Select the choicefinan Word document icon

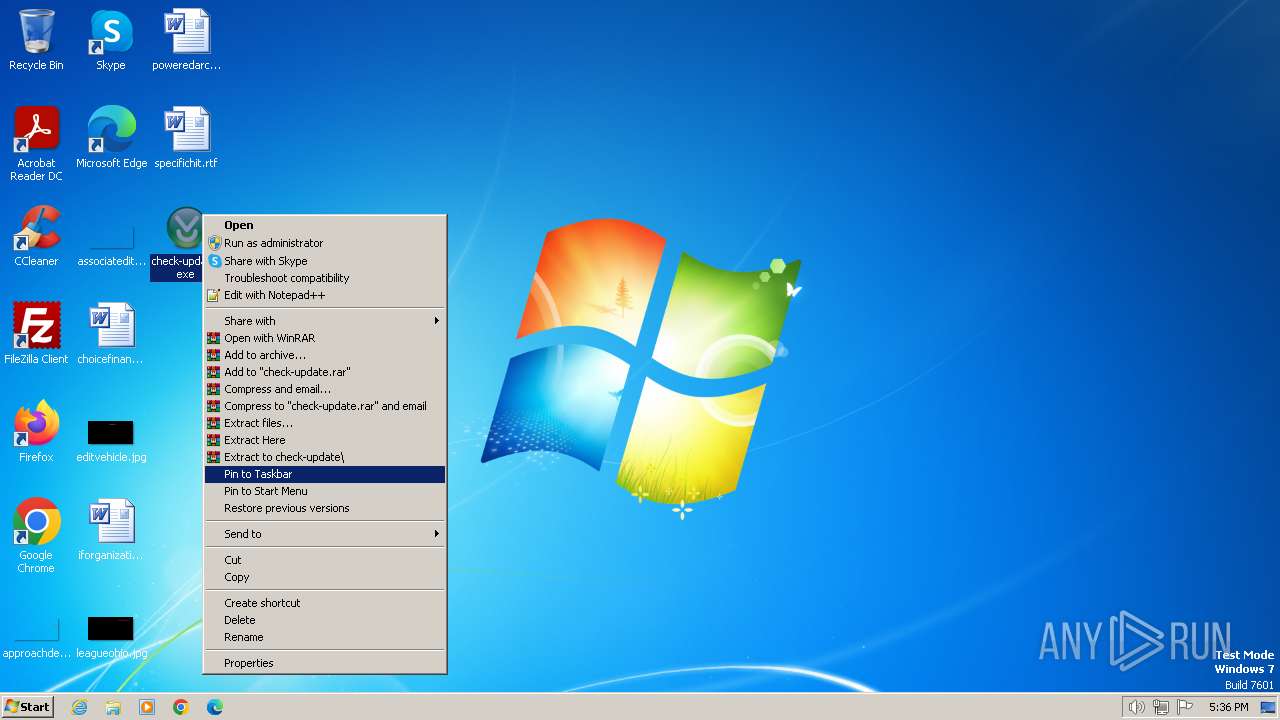pos(111,334)
